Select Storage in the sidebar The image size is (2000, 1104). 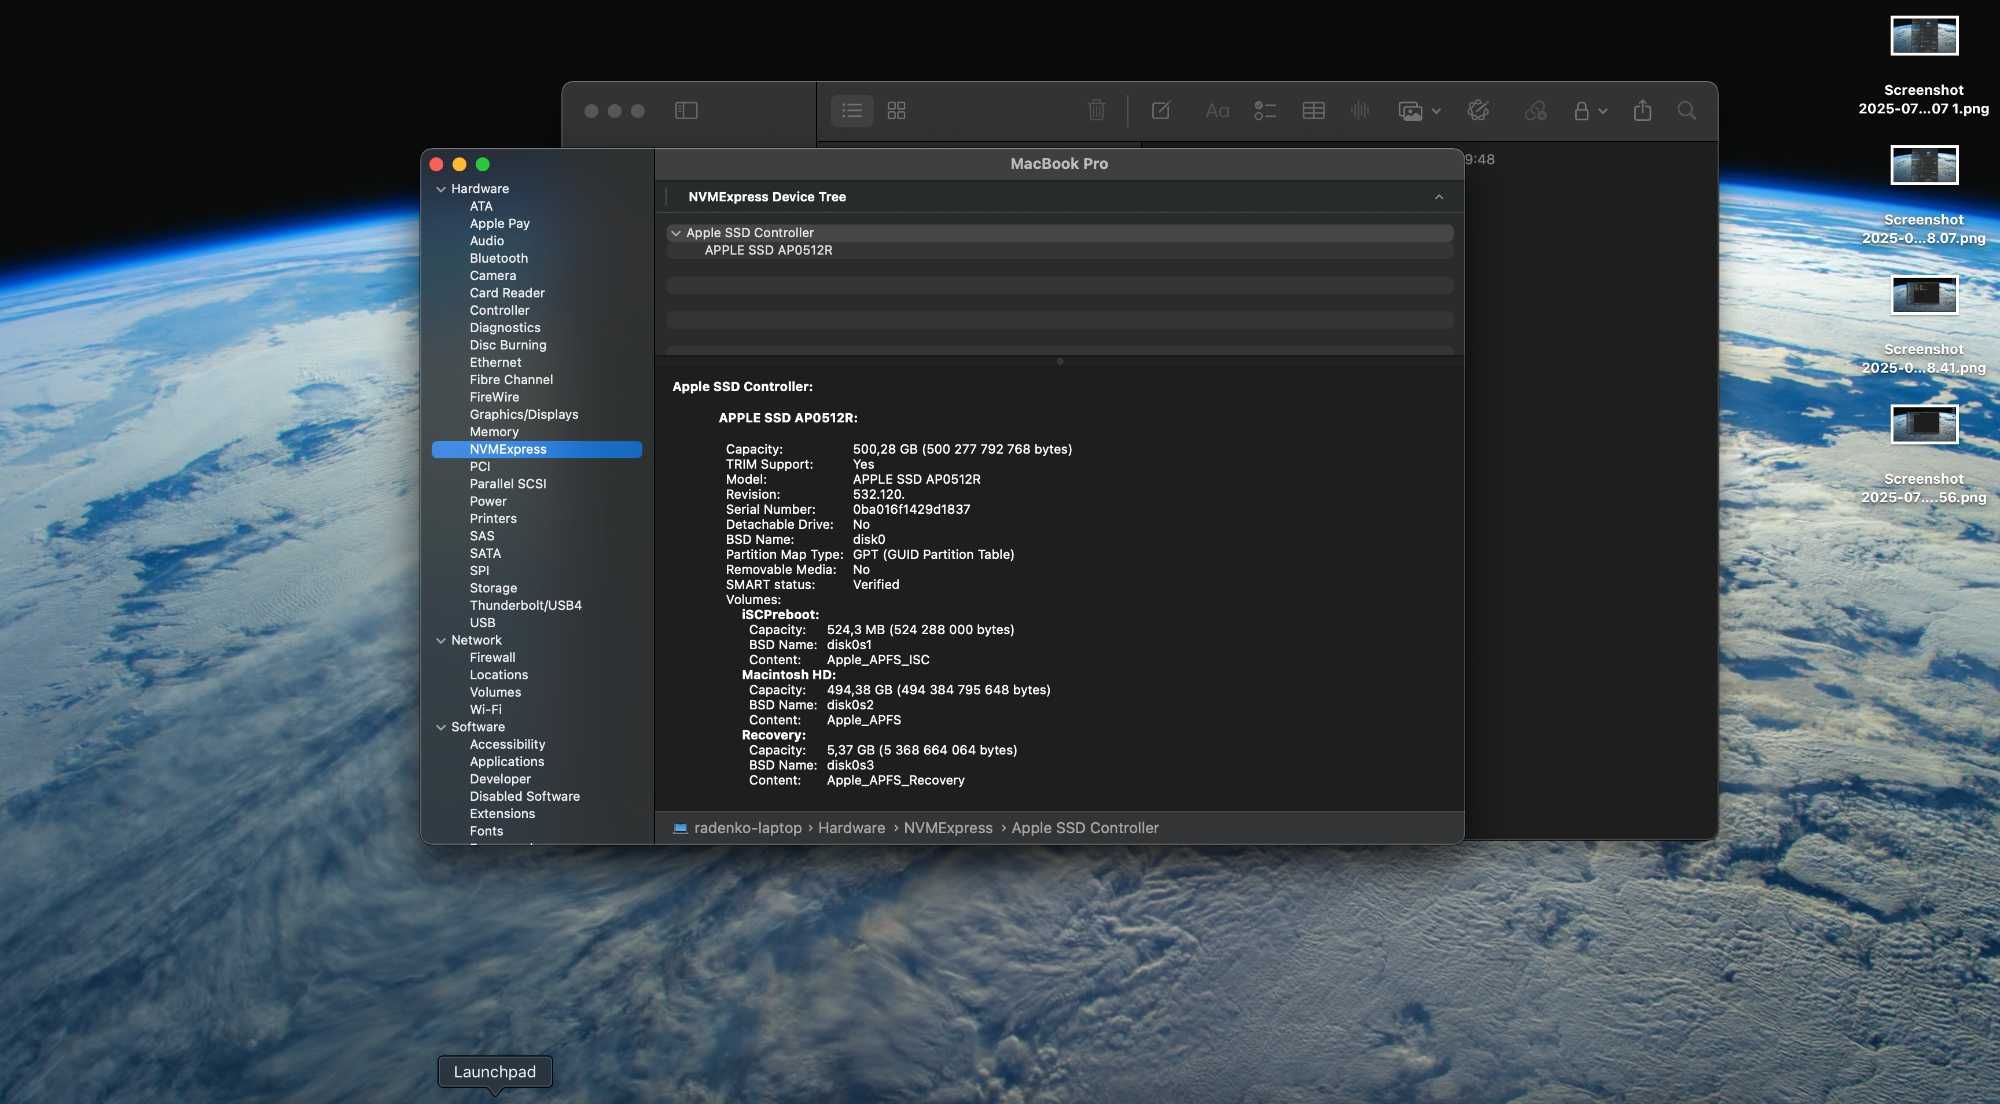pyautogui.click(x=493, y=589)
